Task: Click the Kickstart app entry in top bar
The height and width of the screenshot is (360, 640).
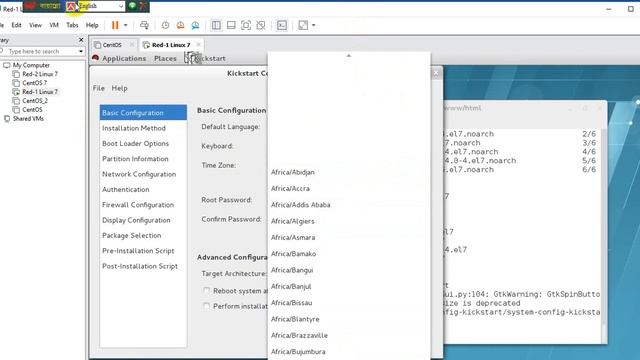Action: coord(205,58)
